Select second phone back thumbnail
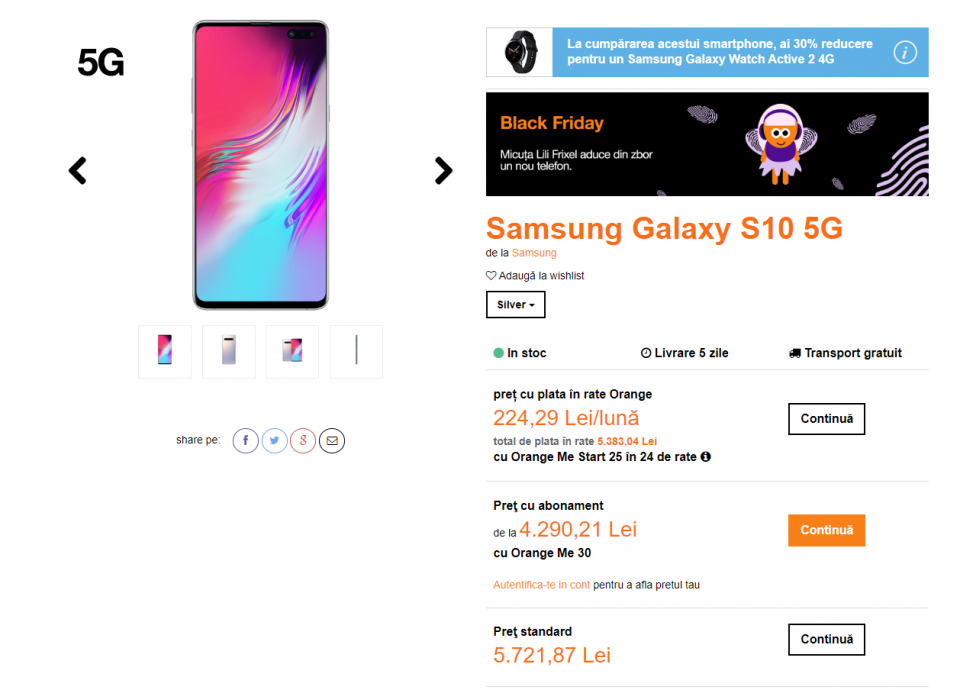The image size is (960, 690). (229, 351)
